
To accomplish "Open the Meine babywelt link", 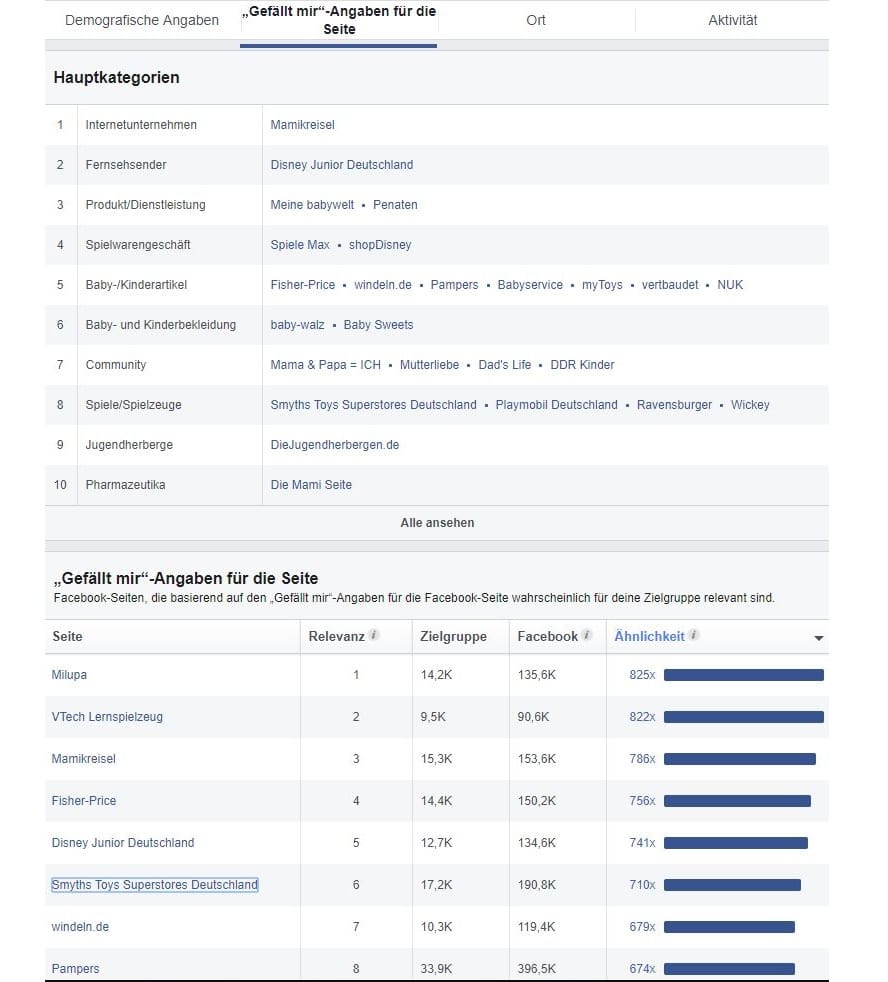I will pyautogui.click(x=312, y=205).
